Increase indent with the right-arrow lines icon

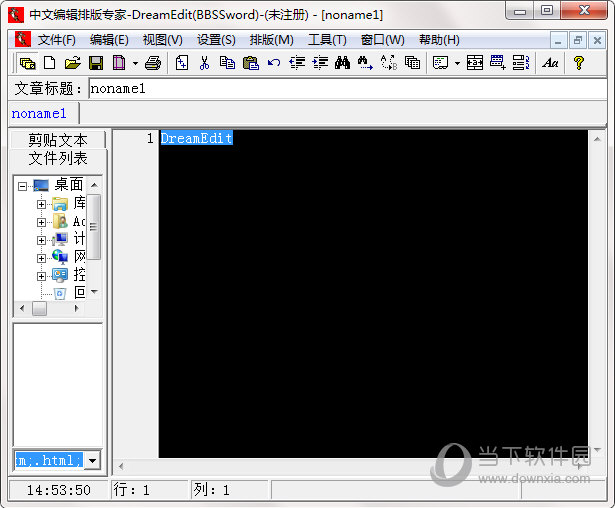(320, 63)
